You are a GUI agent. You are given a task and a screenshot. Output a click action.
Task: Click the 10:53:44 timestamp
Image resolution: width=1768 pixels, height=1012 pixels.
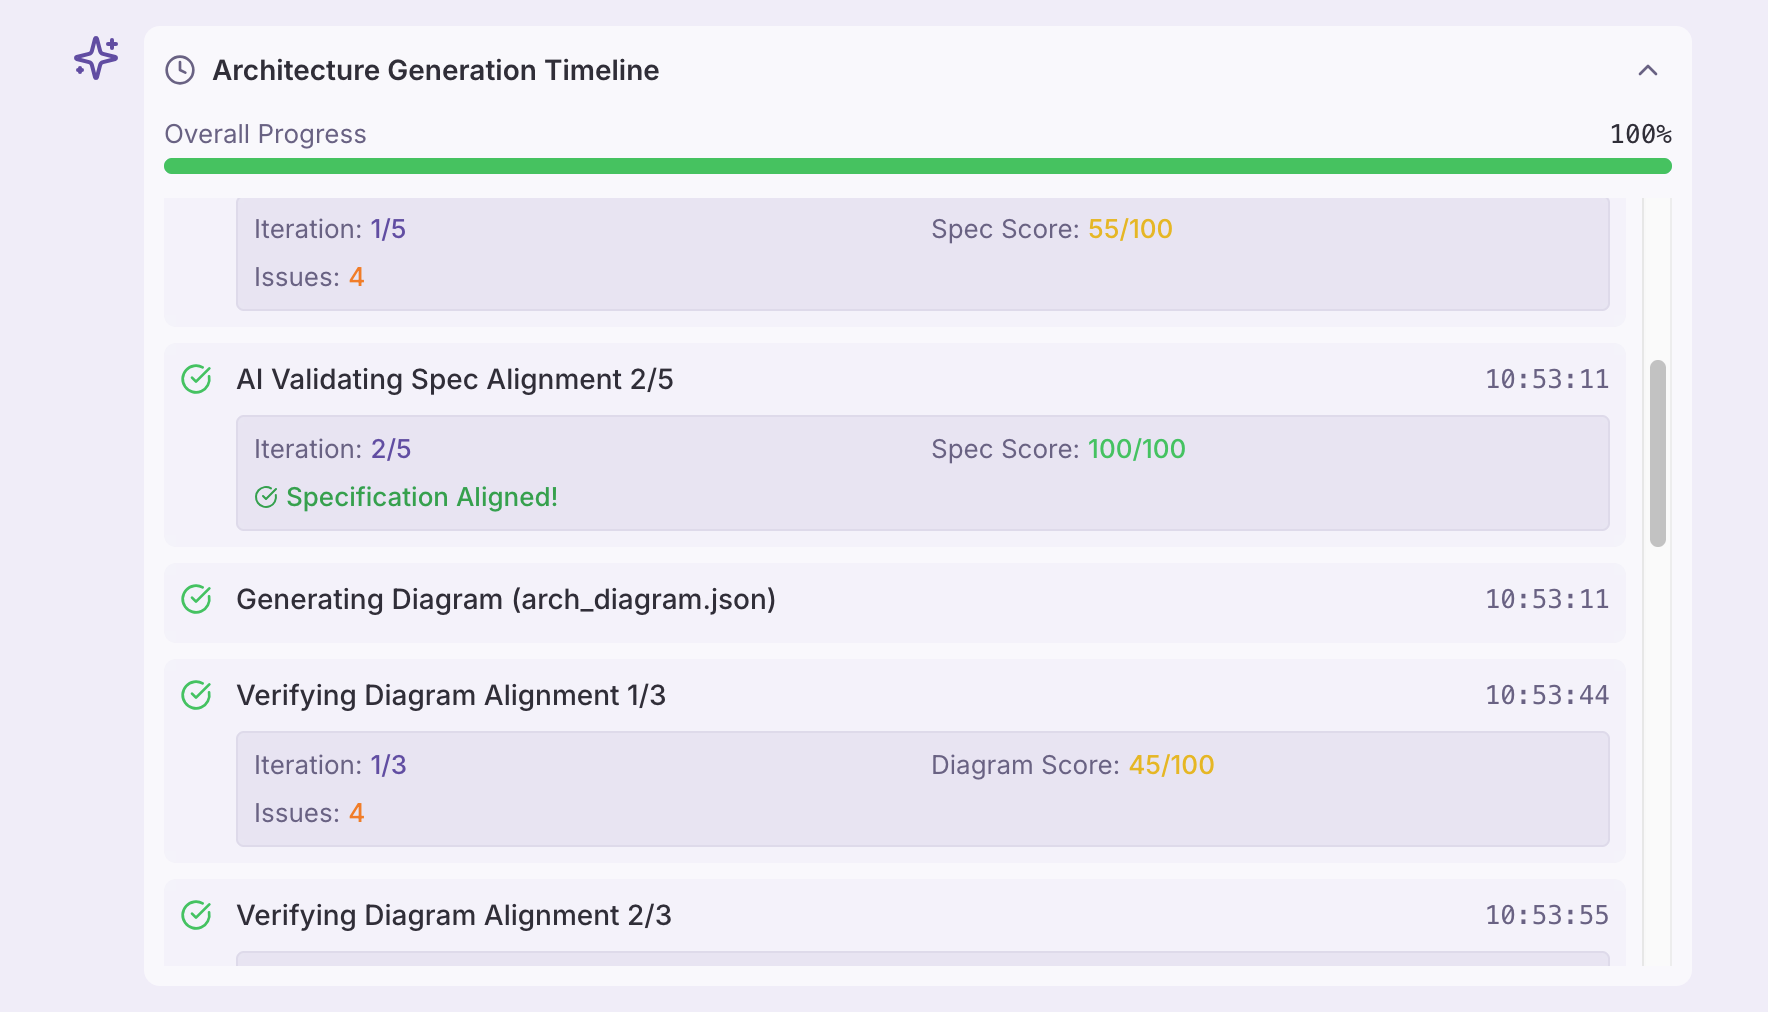coord(1546,695)
